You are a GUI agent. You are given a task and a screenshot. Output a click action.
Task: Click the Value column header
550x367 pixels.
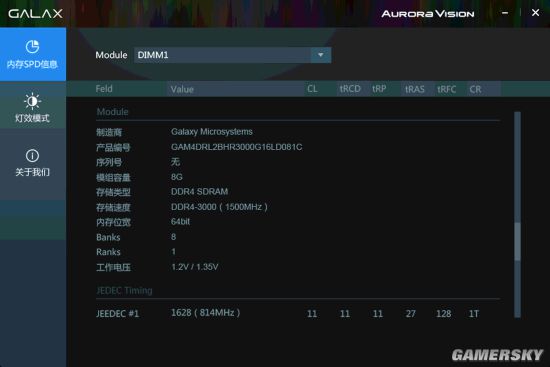[x=182, y=89]
